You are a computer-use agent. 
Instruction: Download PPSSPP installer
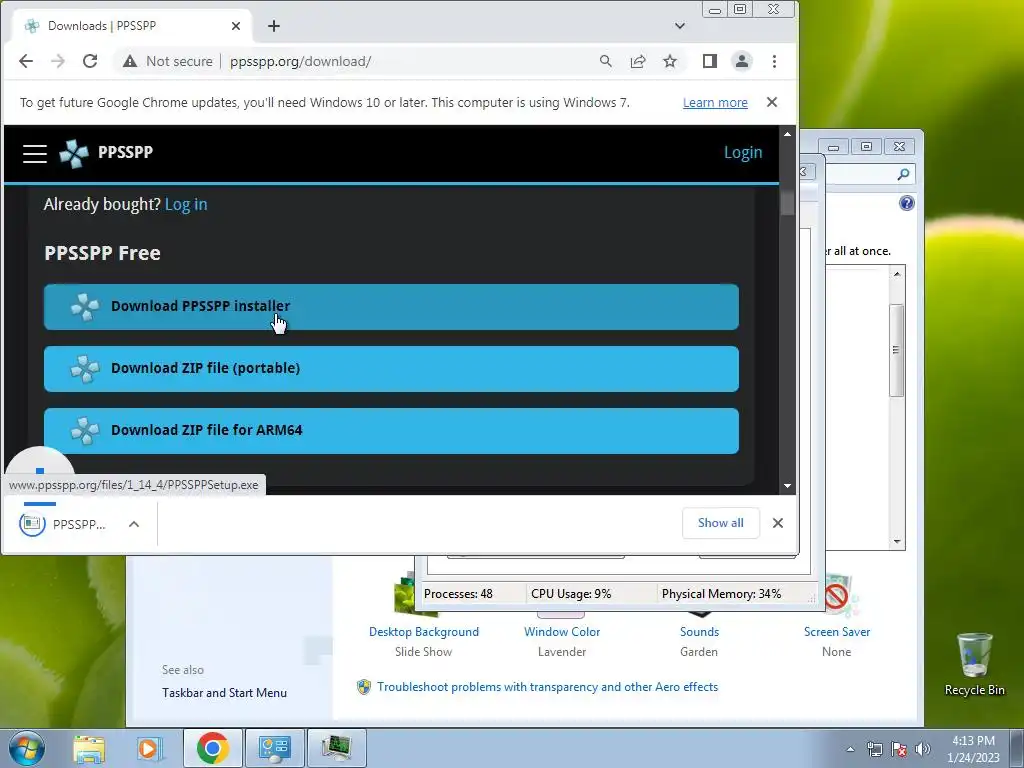(x=391, y=306)
